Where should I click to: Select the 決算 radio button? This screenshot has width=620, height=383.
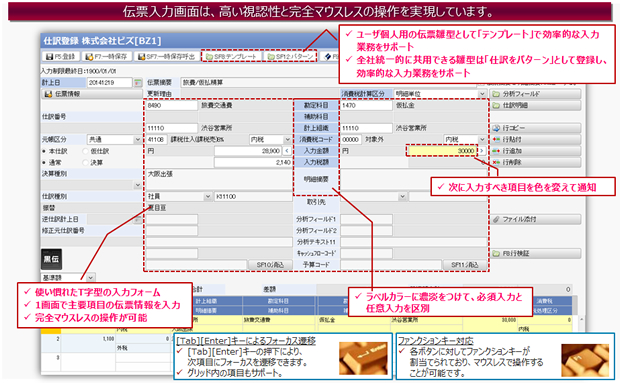85,162
